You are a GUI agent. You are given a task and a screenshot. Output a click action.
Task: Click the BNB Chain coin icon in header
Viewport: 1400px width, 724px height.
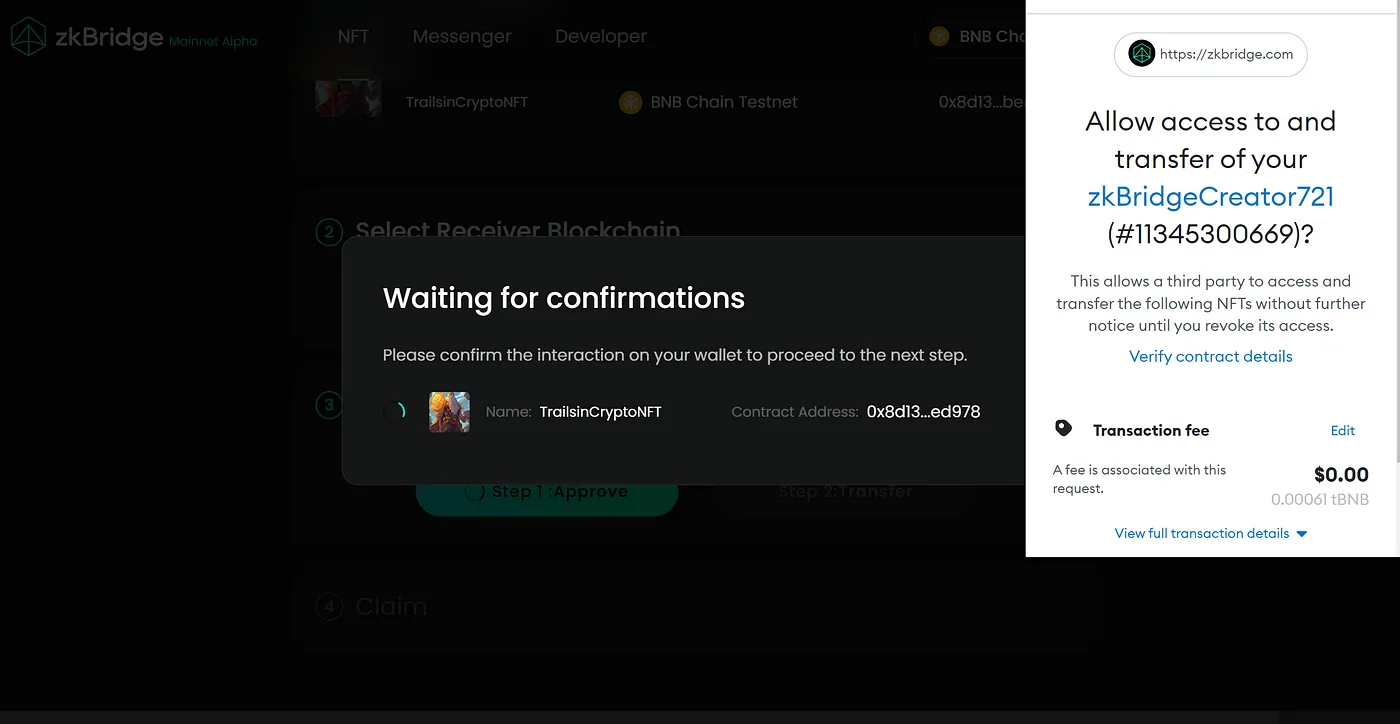pyautogui.click(x=939, y=37)
